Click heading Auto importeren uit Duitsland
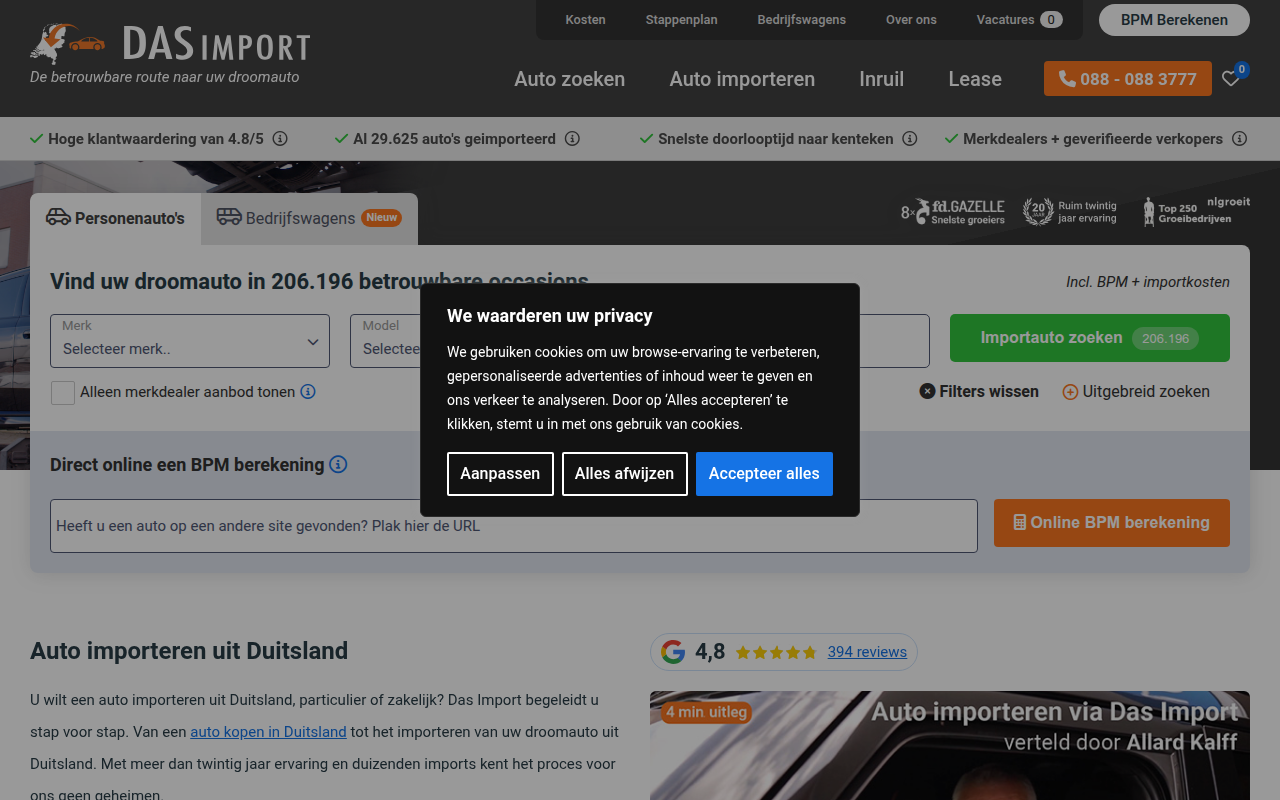Image resolution: width=1280 pixels, height=800 pixels. tap(189, 651)
